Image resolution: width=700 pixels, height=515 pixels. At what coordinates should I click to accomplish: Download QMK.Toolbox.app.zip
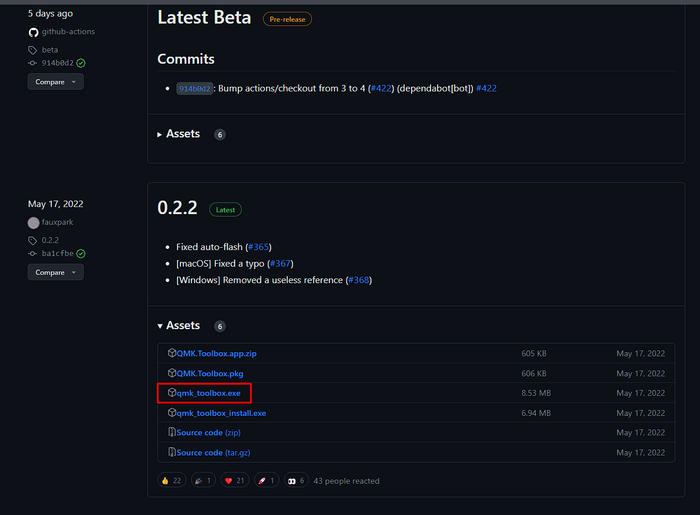[217, 353]
